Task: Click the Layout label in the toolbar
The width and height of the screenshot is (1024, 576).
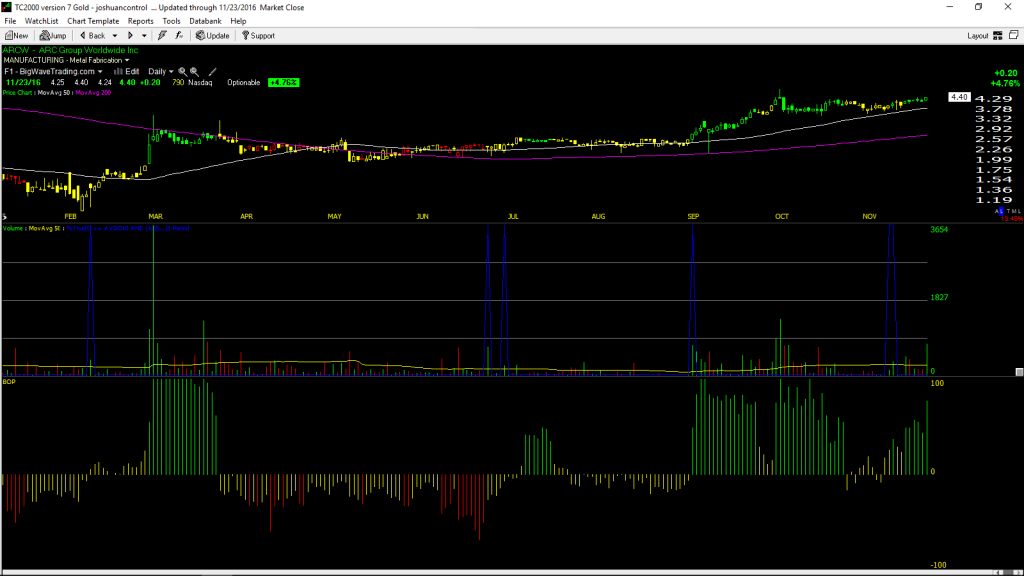Action: click(978, 36)
